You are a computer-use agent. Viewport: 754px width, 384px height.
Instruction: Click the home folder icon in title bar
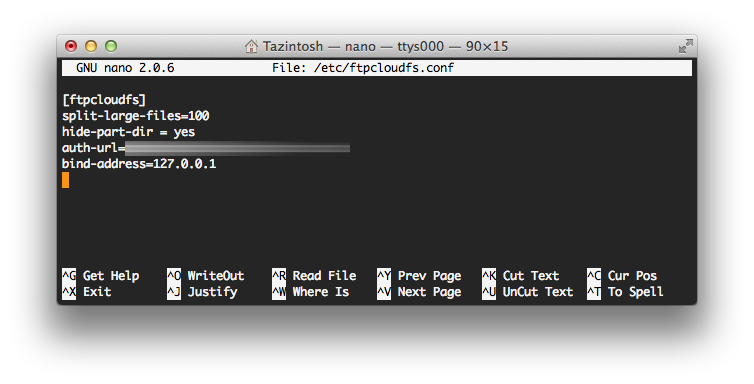click(251, 46)
